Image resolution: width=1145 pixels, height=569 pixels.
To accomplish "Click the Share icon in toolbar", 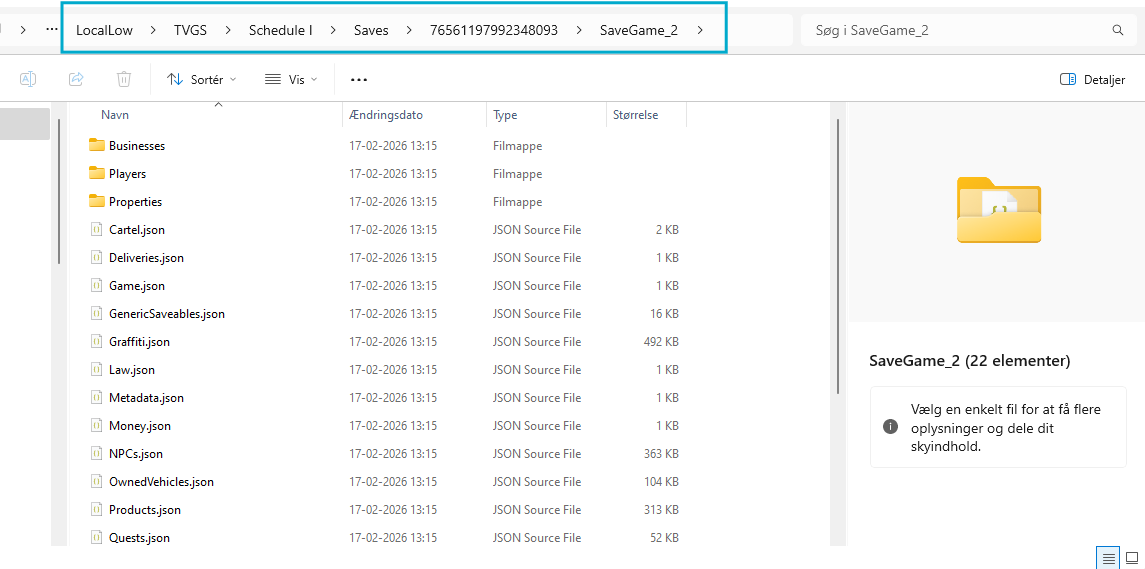I will click(x=76, y=79).
